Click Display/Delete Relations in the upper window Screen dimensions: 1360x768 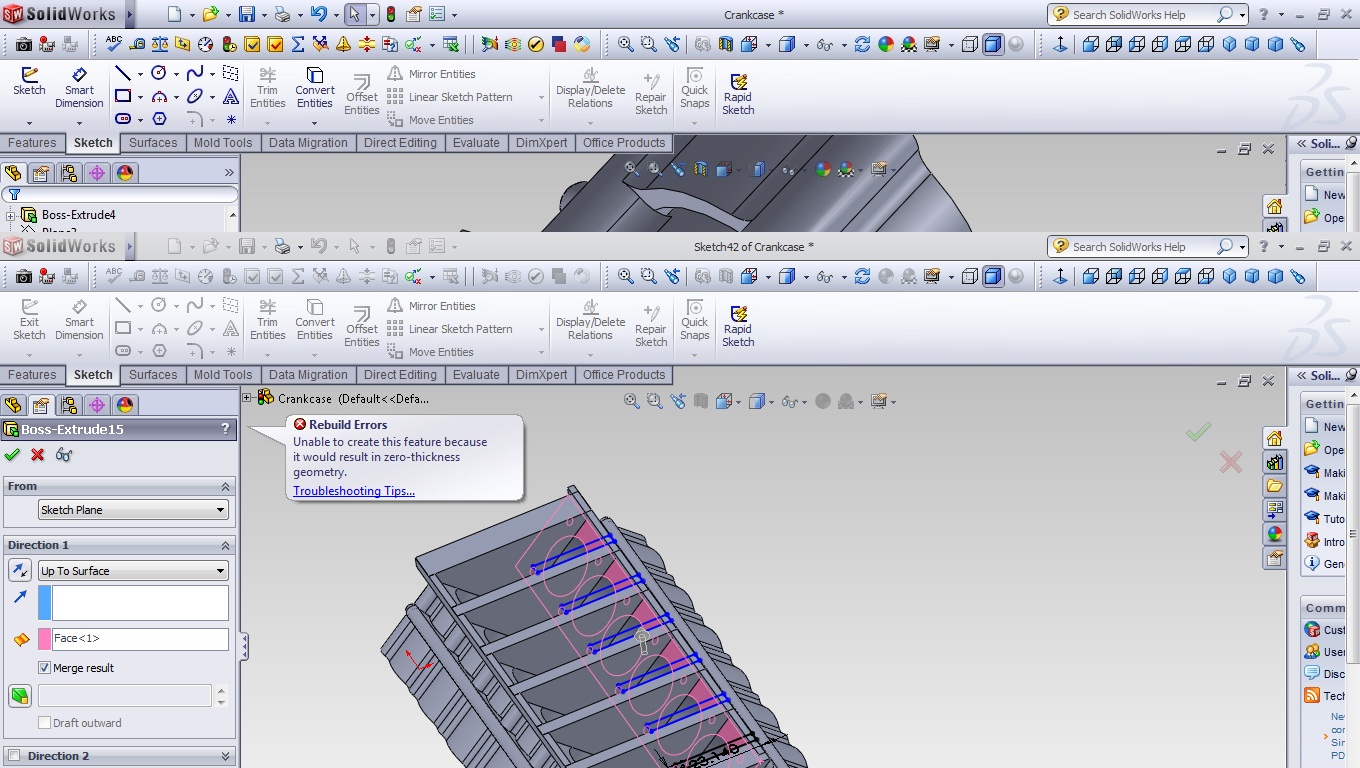point(590,88)
